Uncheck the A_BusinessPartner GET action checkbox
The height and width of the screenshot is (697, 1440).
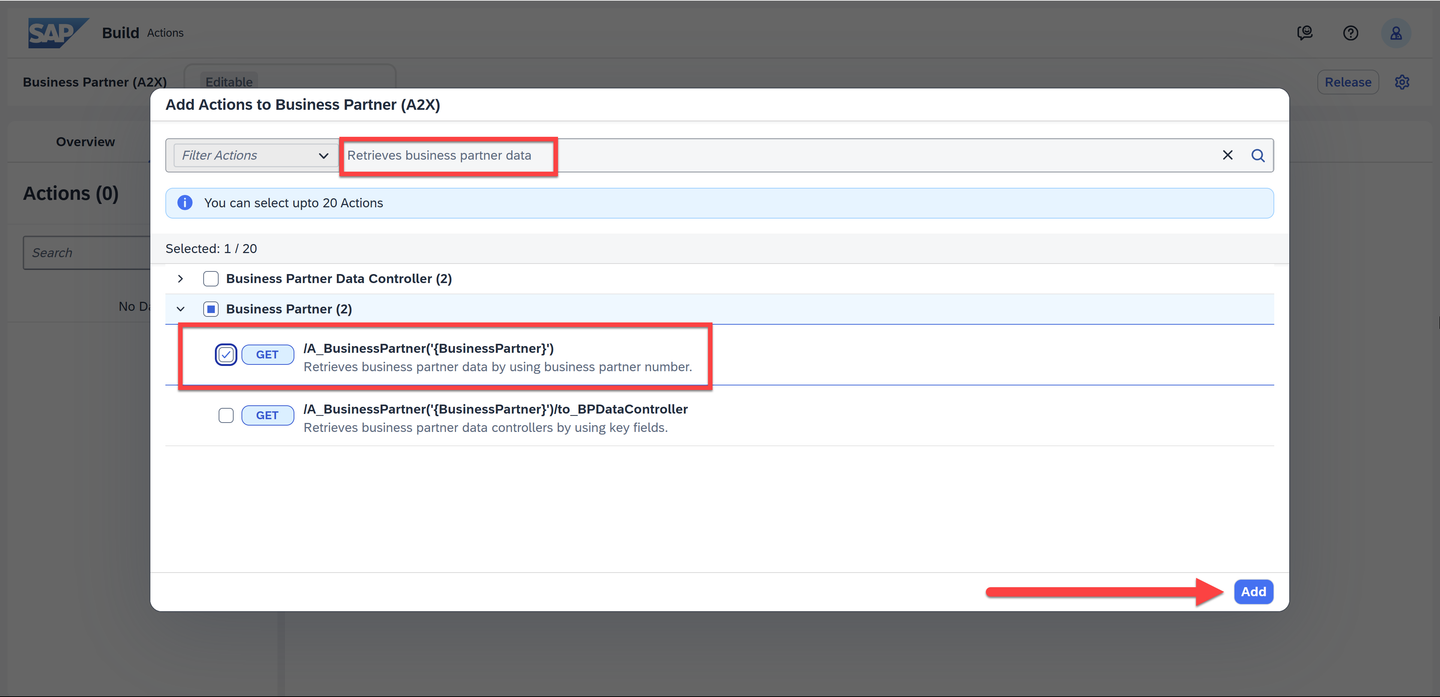(x=226, y=355)
